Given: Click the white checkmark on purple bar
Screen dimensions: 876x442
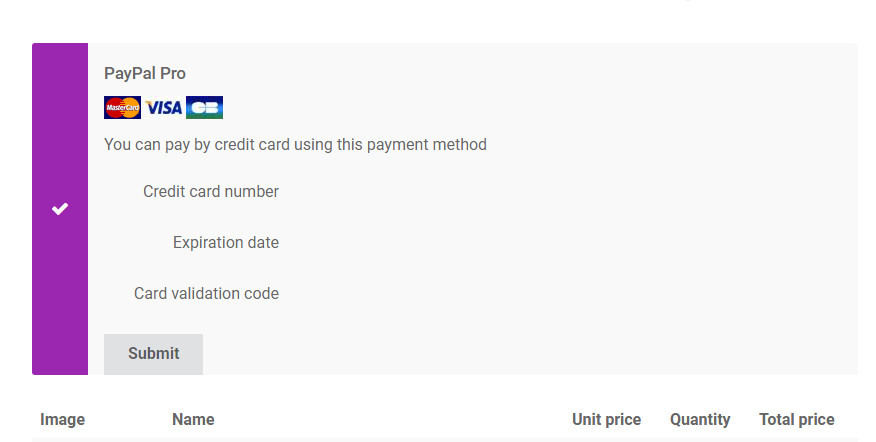Looking at the screenshot, I should tap(60, 209).
